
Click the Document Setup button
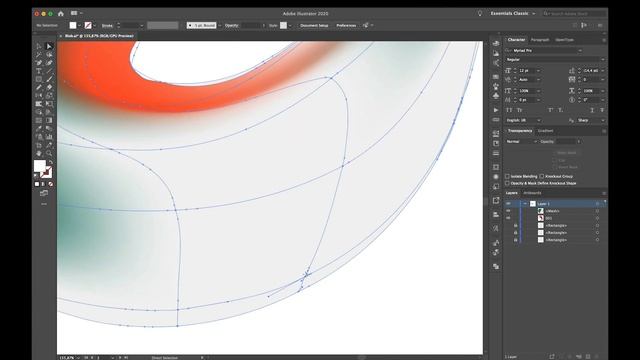pos(314,25)
